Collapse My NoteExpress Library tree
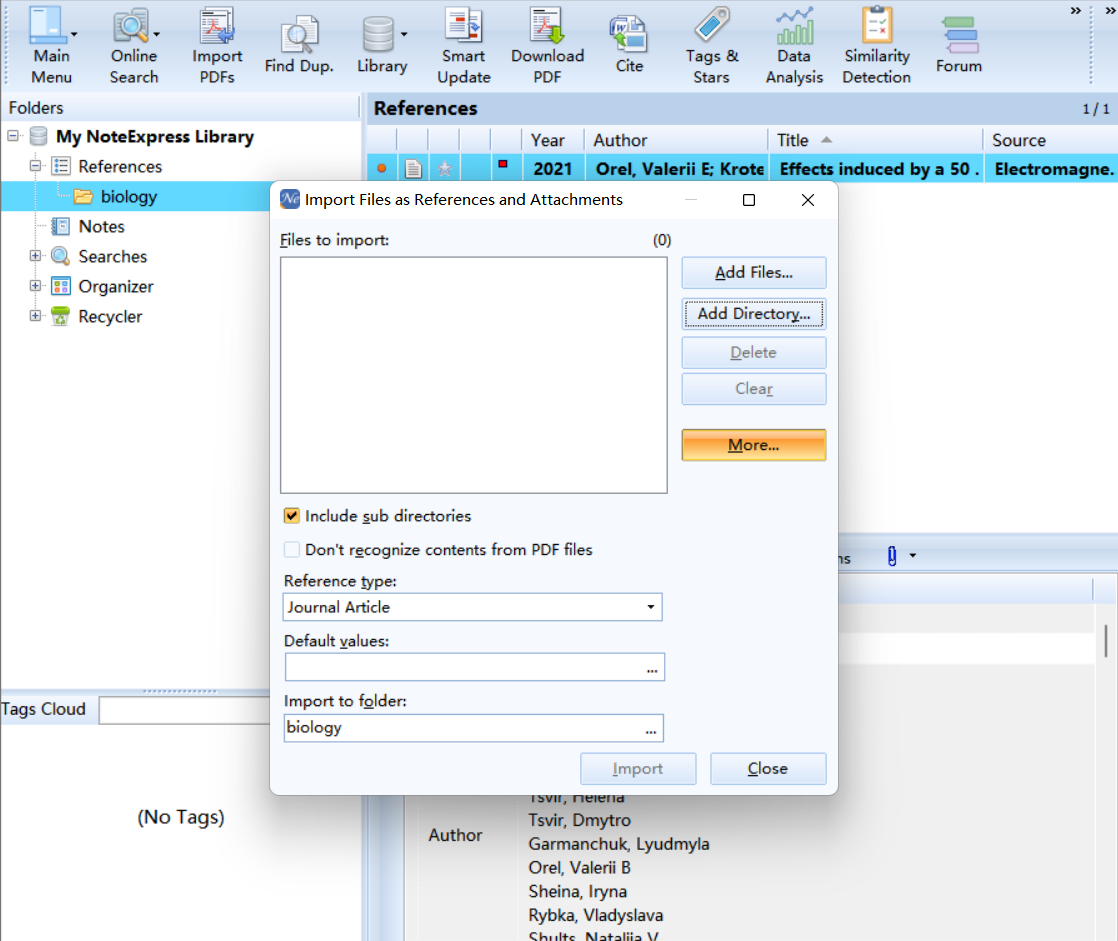 [13, 135]
